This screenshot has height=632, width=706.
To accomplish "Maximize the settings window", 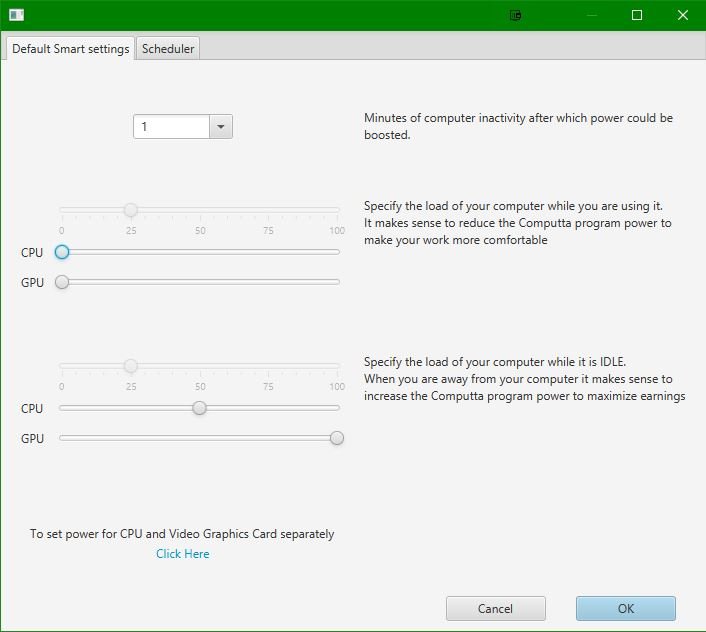I will click(637, 15).
